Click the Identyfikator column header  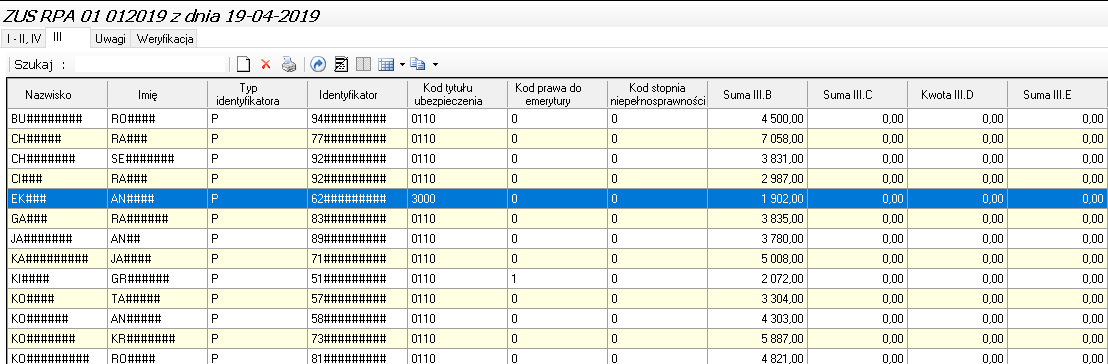358,95
